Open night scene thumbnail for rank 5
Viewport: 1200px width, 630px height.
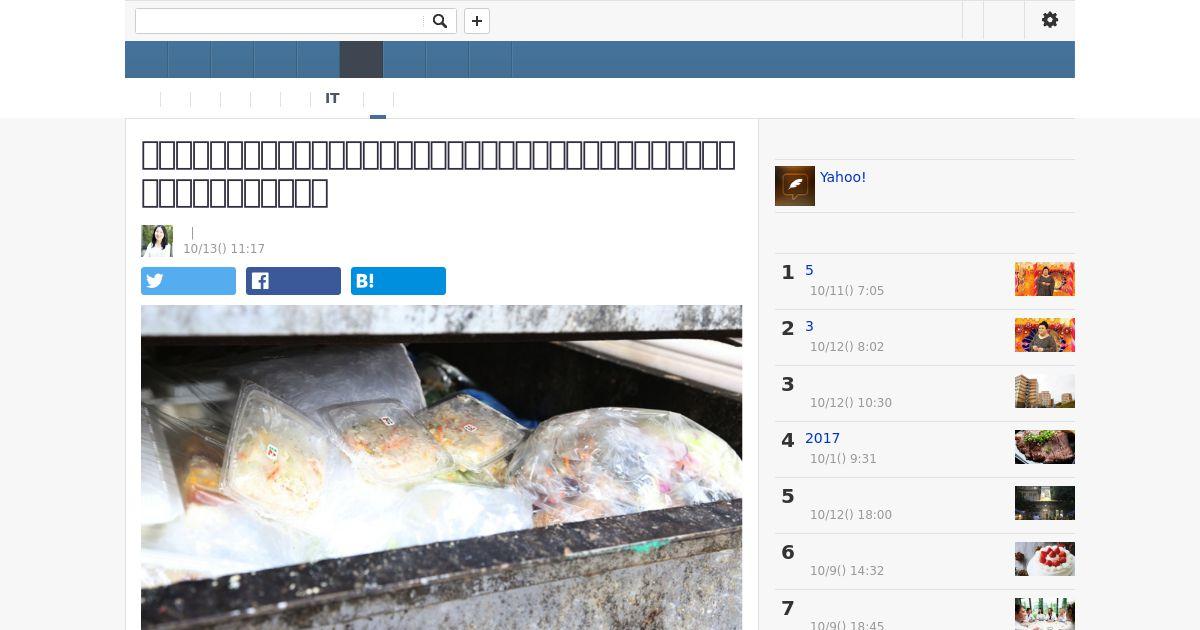(x=1045, y=503)
